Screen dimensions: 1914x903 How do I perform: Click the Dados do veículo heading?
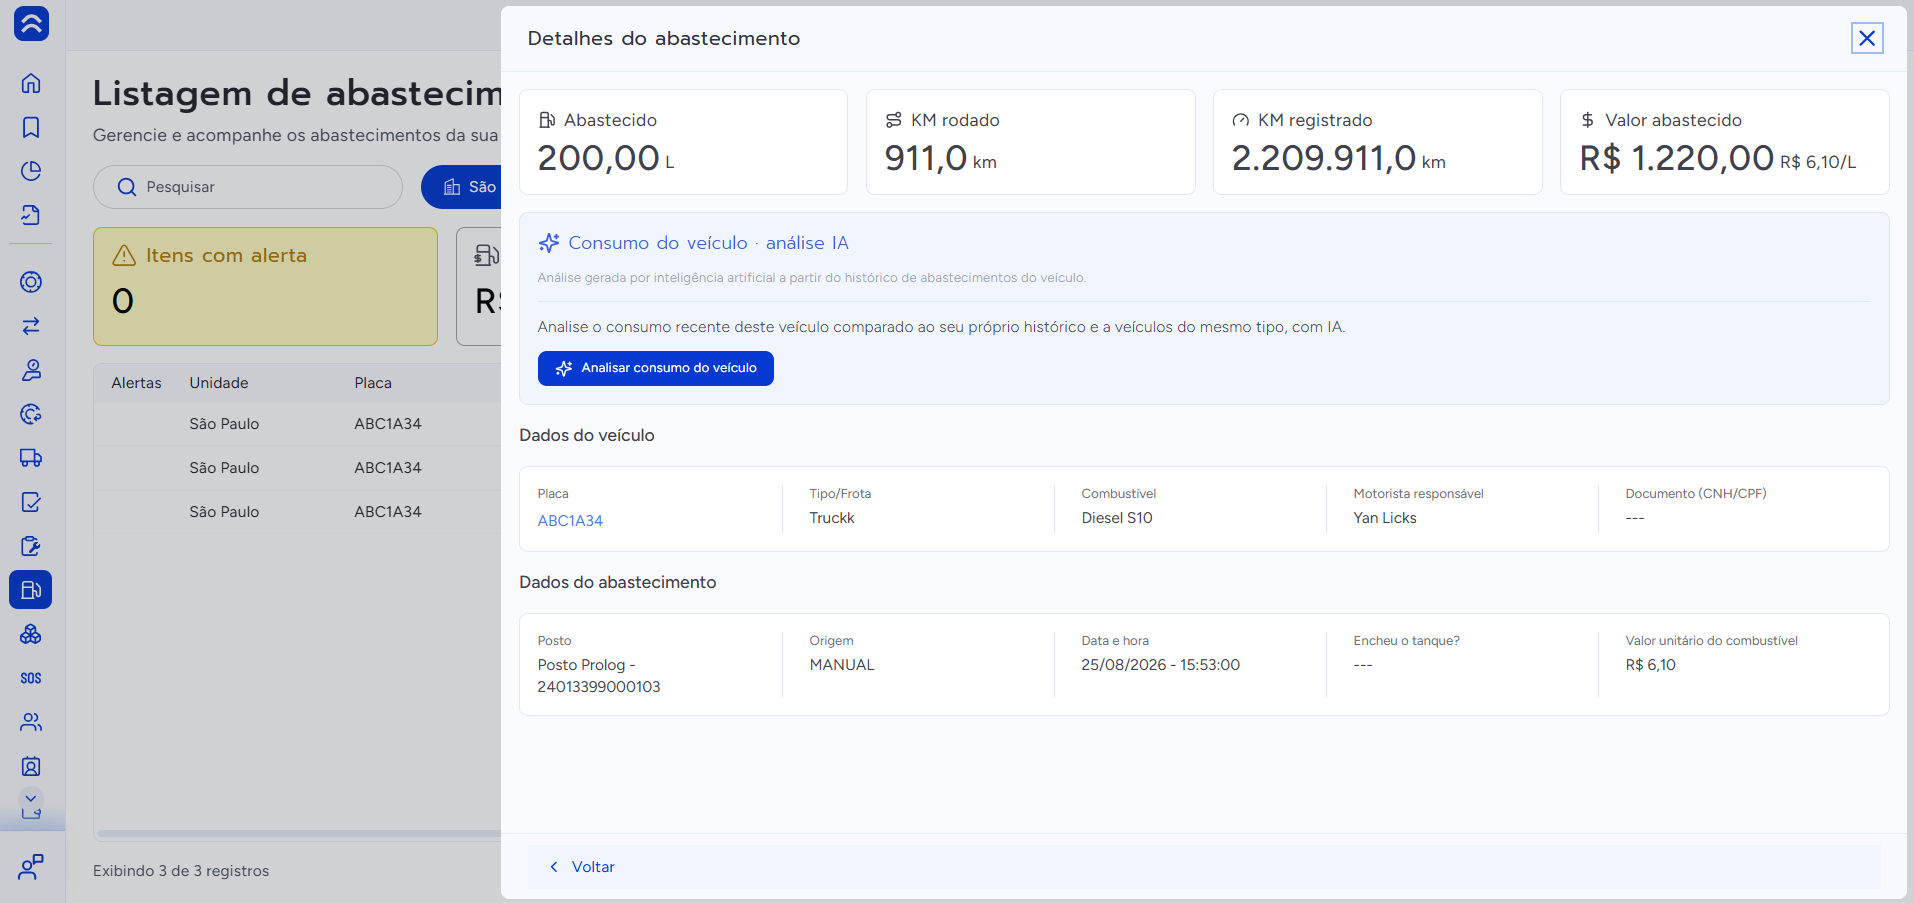[x=587, y=435]
